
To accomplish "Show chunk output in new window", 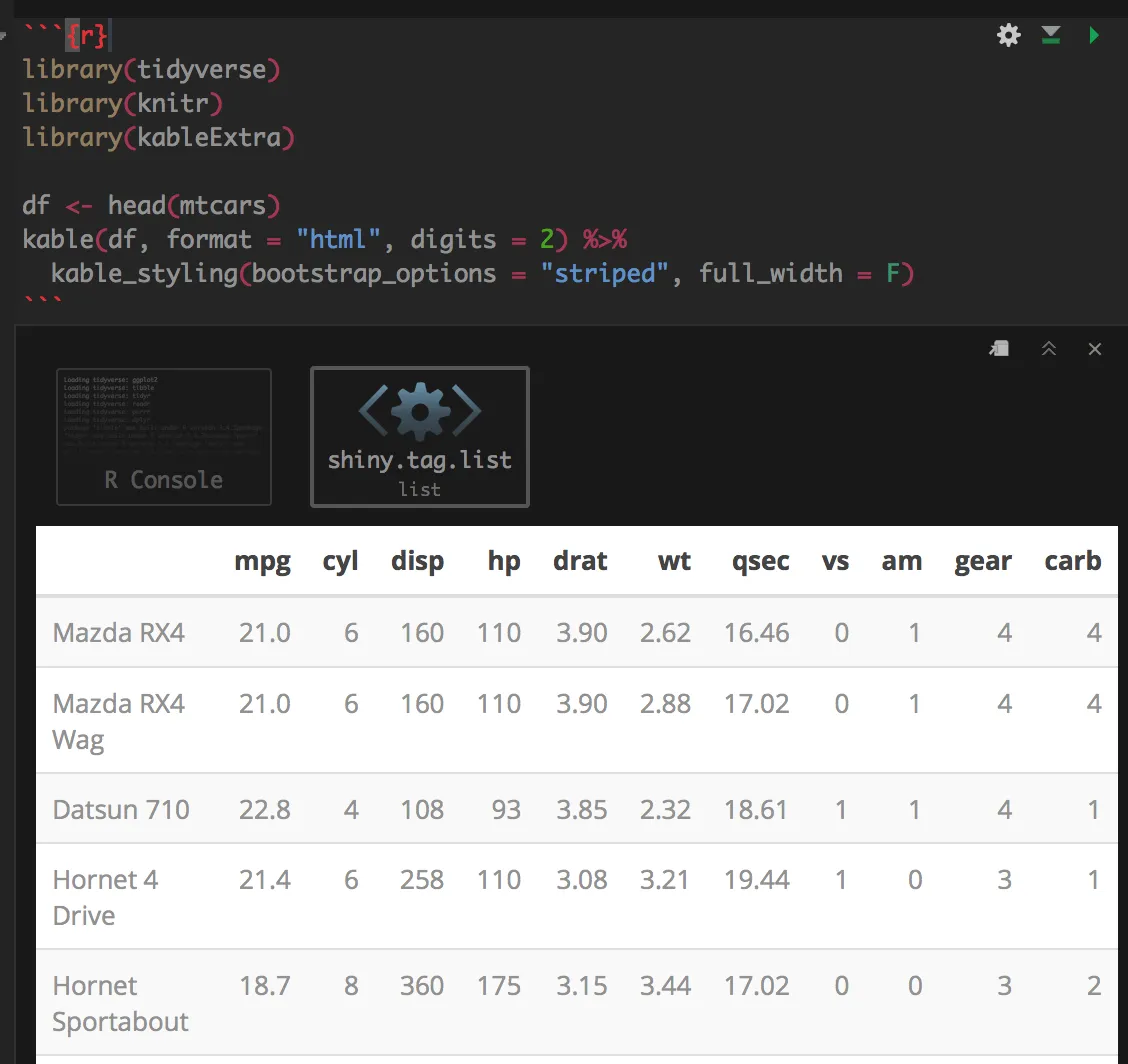I will click(999, 348).
